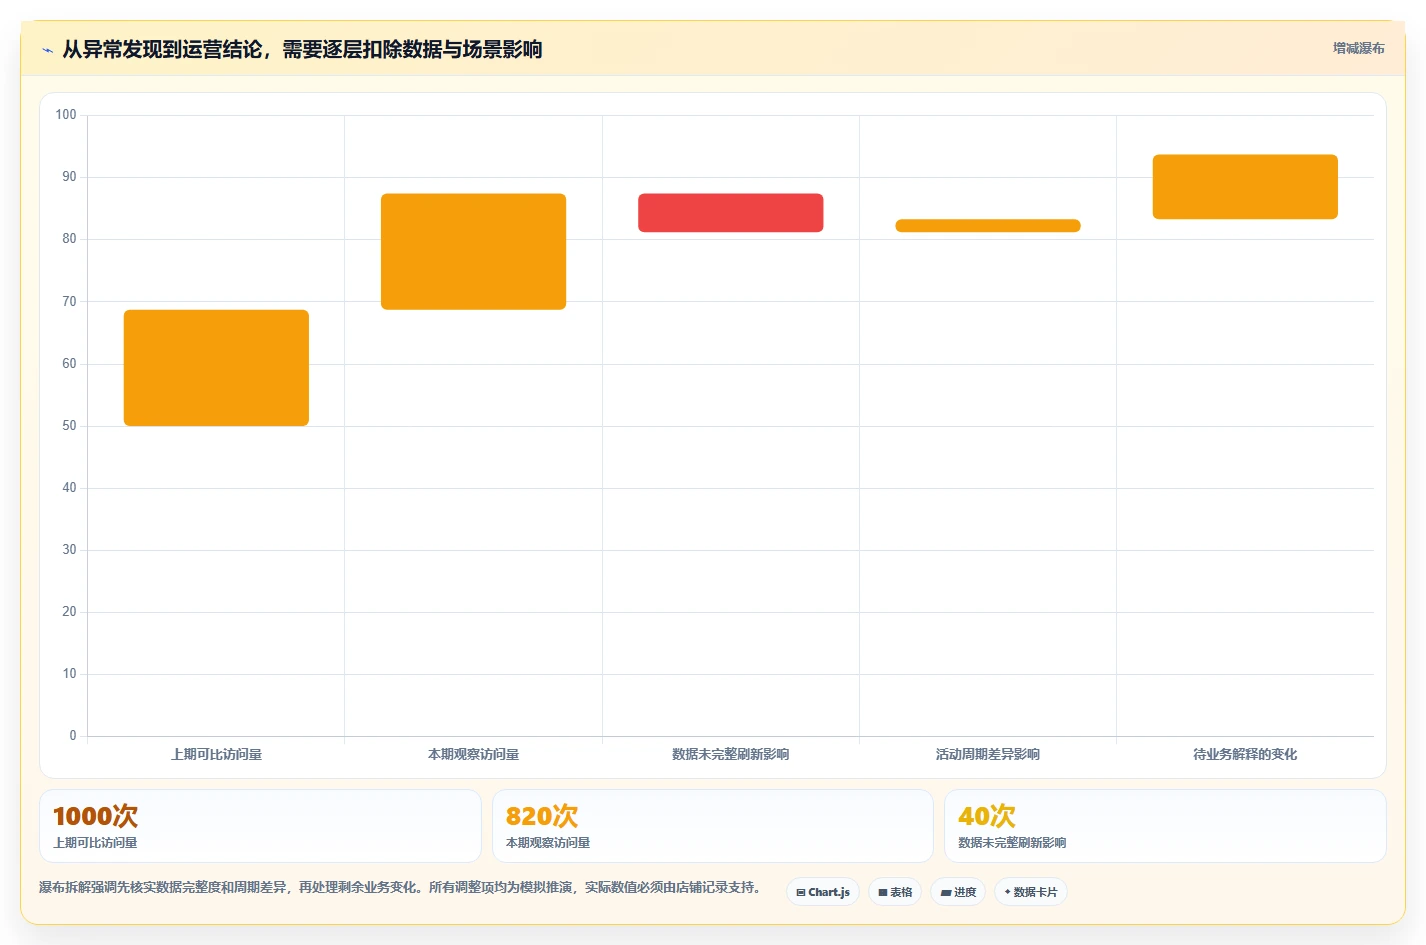Viewport: 1426px width, 945px height.
Task: Click the y-axis value 100
Action: pos(66,115)
